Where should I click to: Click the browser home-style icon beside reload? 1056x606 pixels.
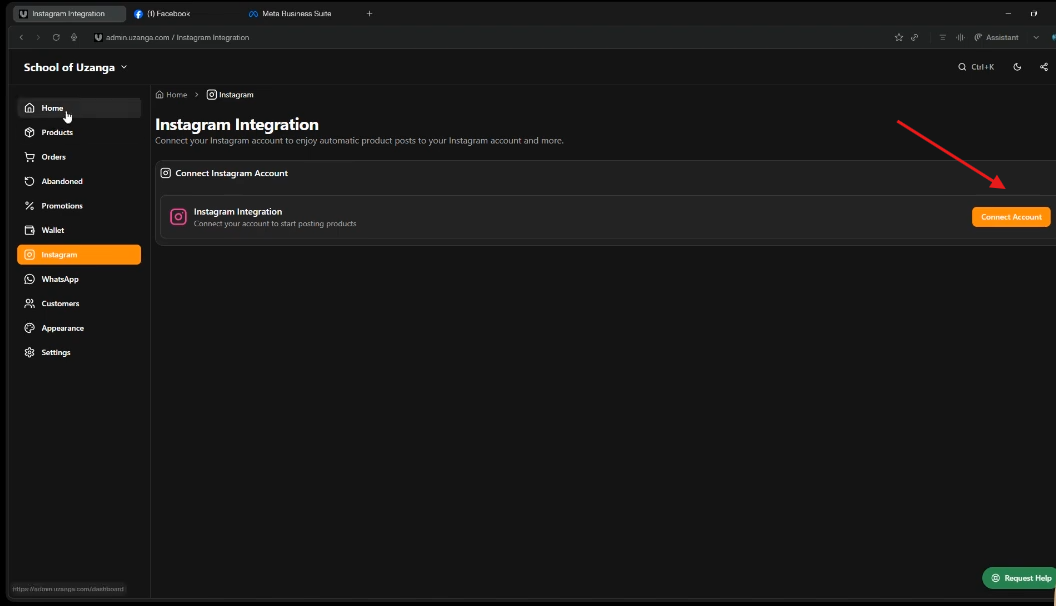pyautogui.click(x=74, y=38)
